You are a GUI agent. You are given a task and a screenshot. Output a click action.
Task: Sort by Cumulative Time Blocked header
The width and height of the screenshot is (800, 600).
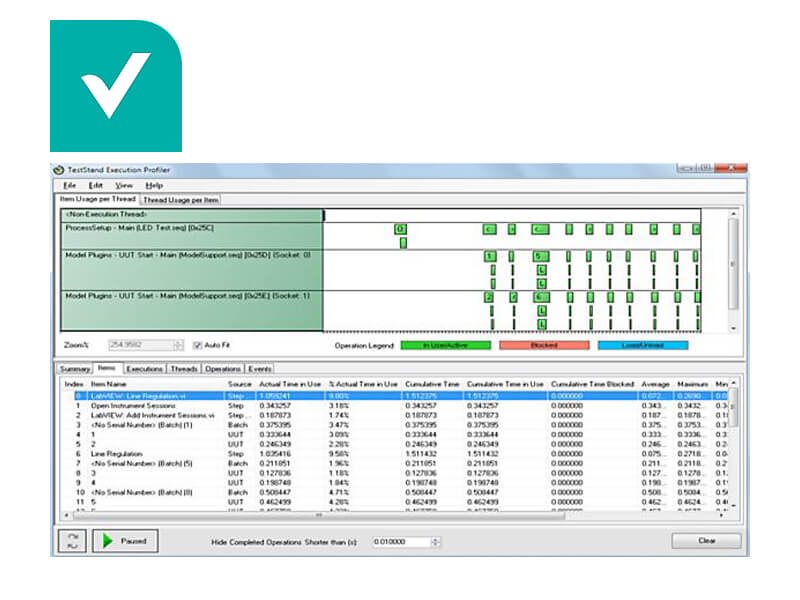(592, 384)
